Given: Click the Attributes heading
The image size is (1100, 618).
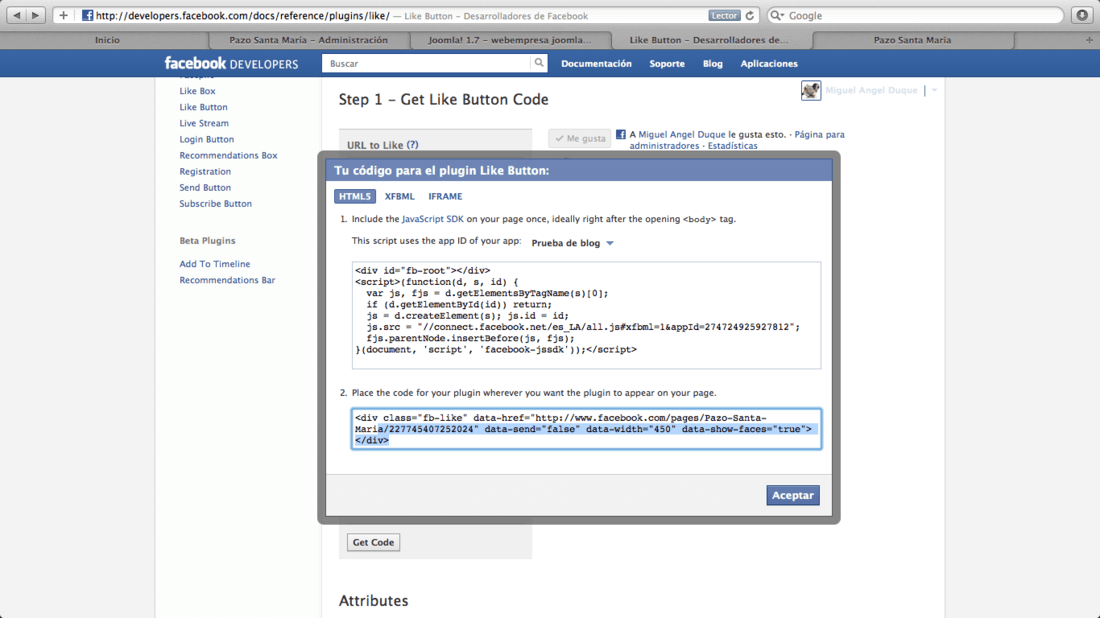Looking at the screenshot, I should [373, 601].
